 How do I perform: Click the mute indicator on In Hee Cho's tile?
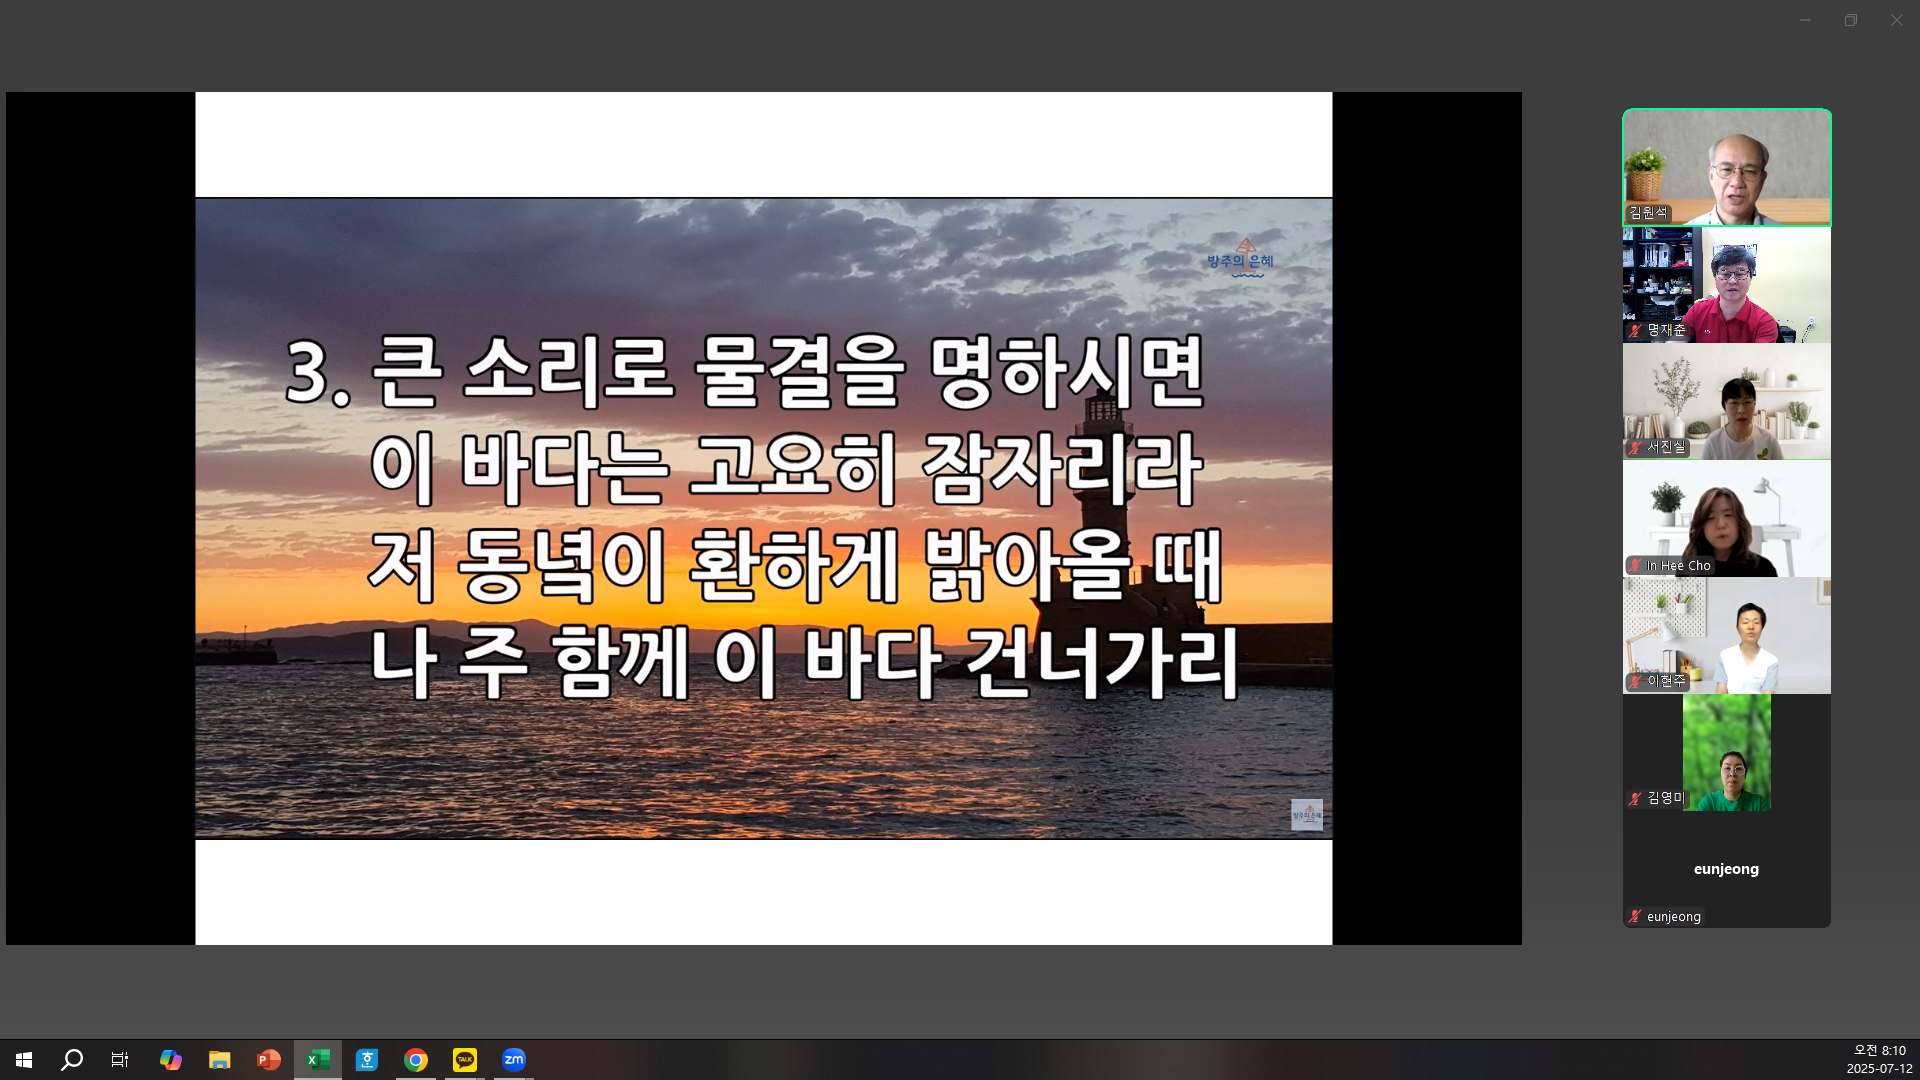tap(1637, 565)
